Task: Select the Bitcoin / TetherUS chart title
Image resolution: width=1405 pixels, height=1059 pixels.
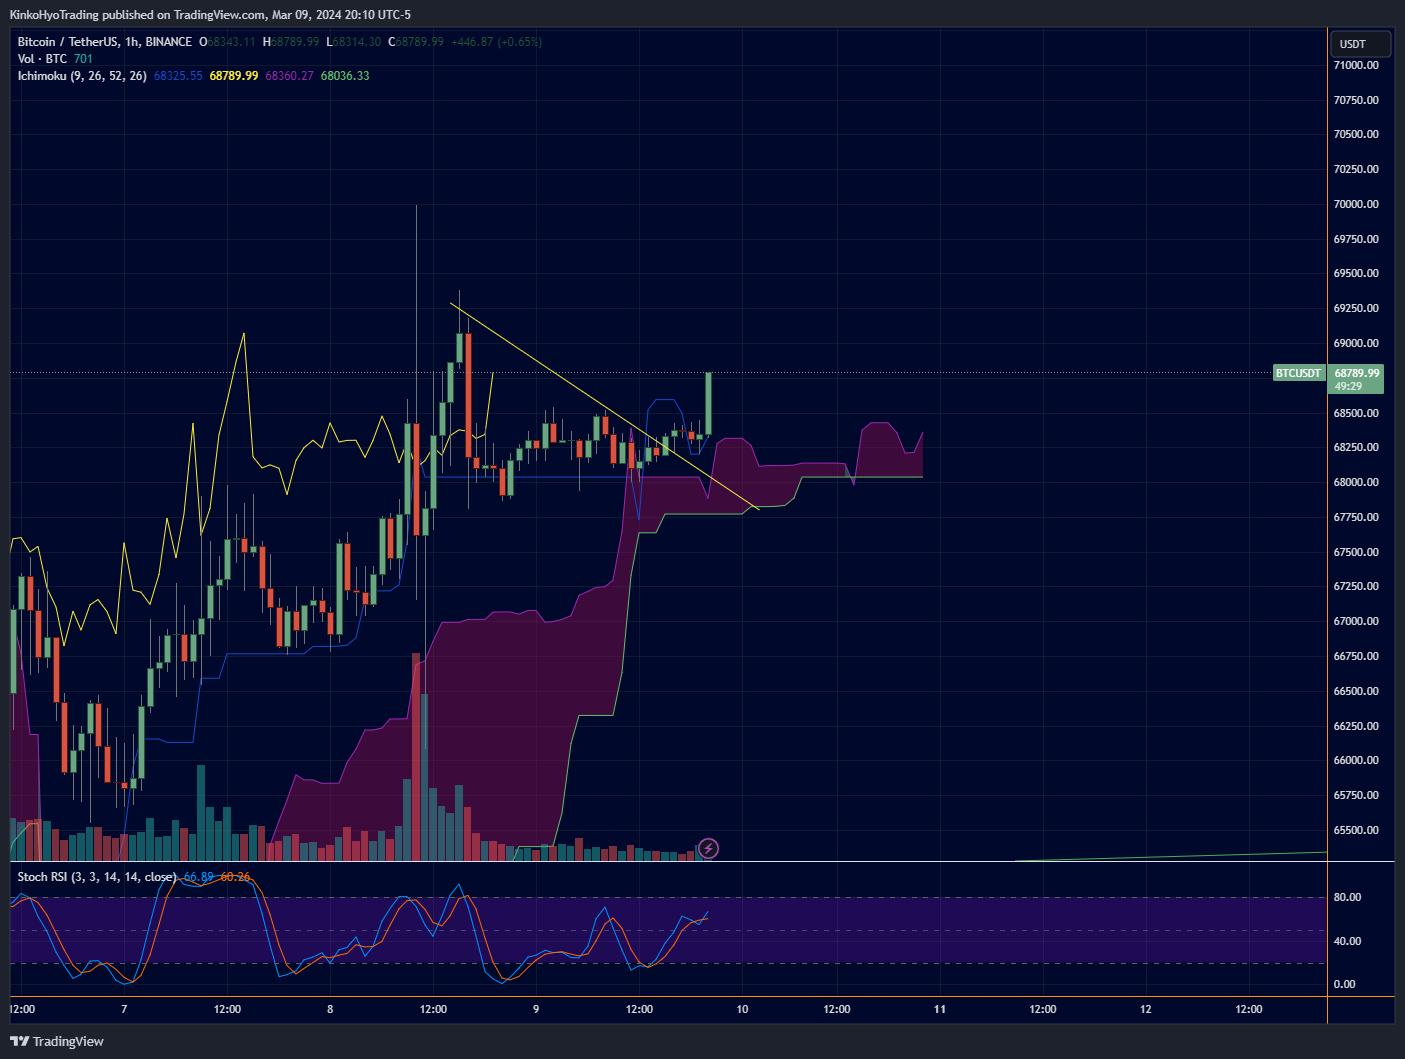Action: [104, 42]
